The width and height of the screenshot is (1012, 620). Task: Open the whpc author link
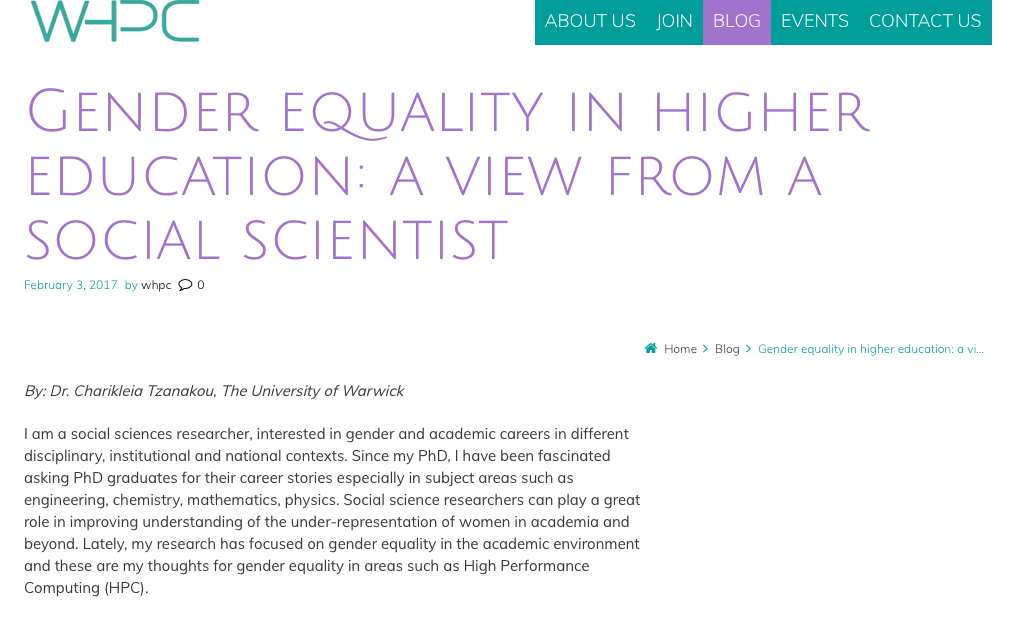(156, 285)
